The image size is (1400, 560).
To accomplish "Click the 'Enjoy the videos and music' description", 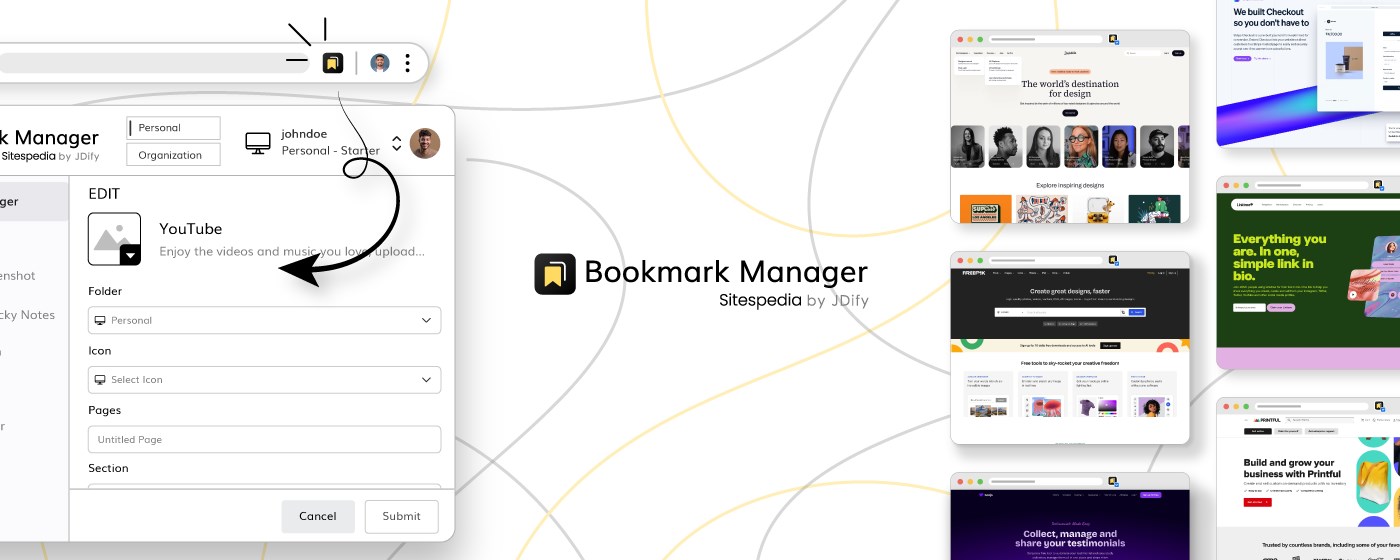I will [x=291, y=252].
